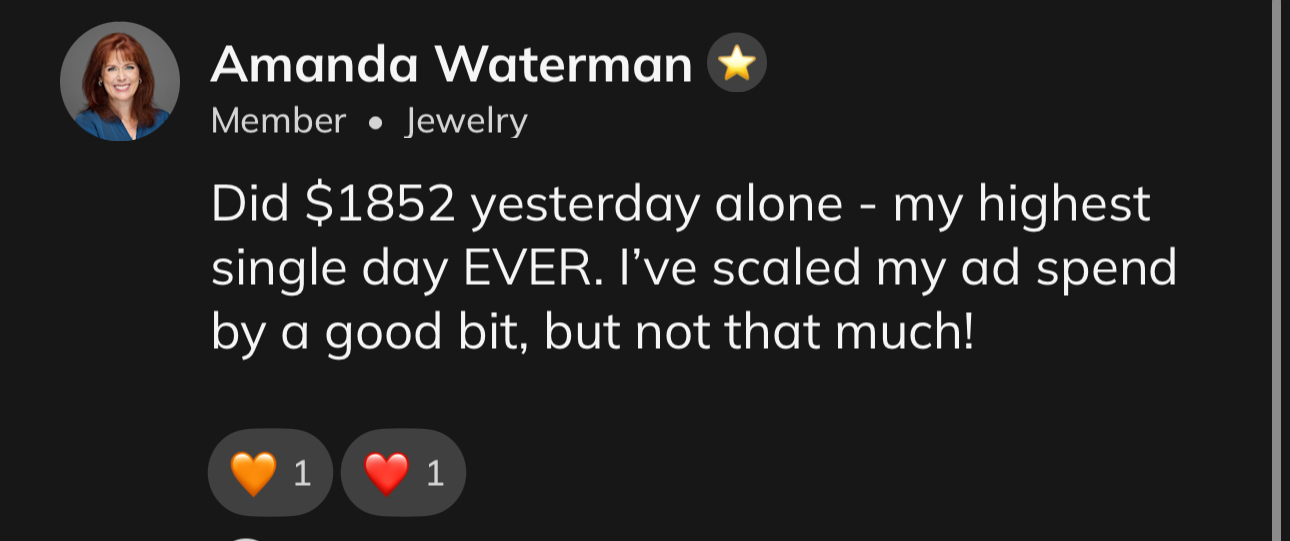This screenshot has width=1290, height=541.
Task: Click the dot separator before Jewelry
Action: 375,122
